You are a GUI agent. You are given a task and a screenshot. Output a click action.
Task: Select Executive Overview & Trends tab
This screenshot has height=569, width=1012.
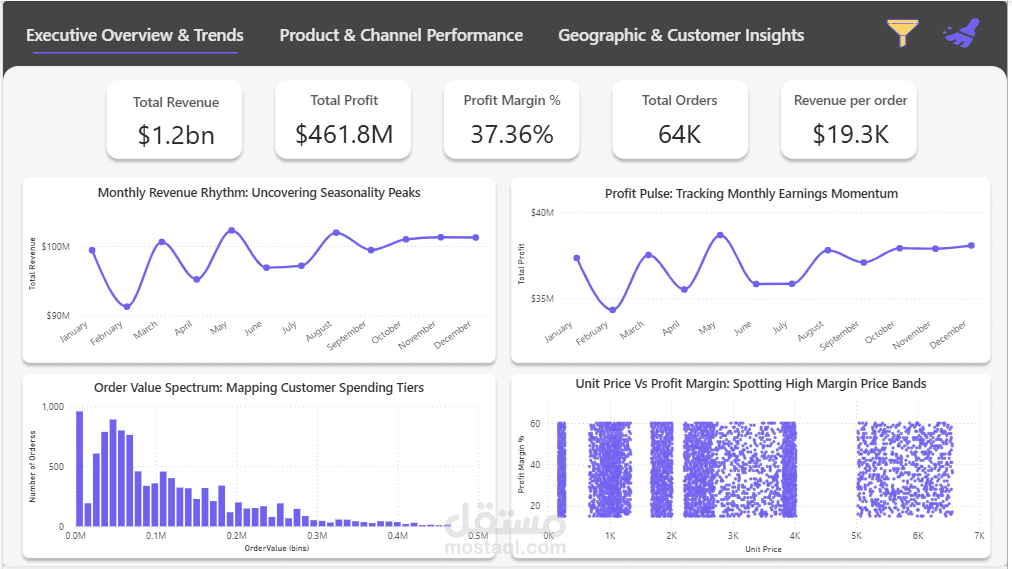(x=135, y=35)
